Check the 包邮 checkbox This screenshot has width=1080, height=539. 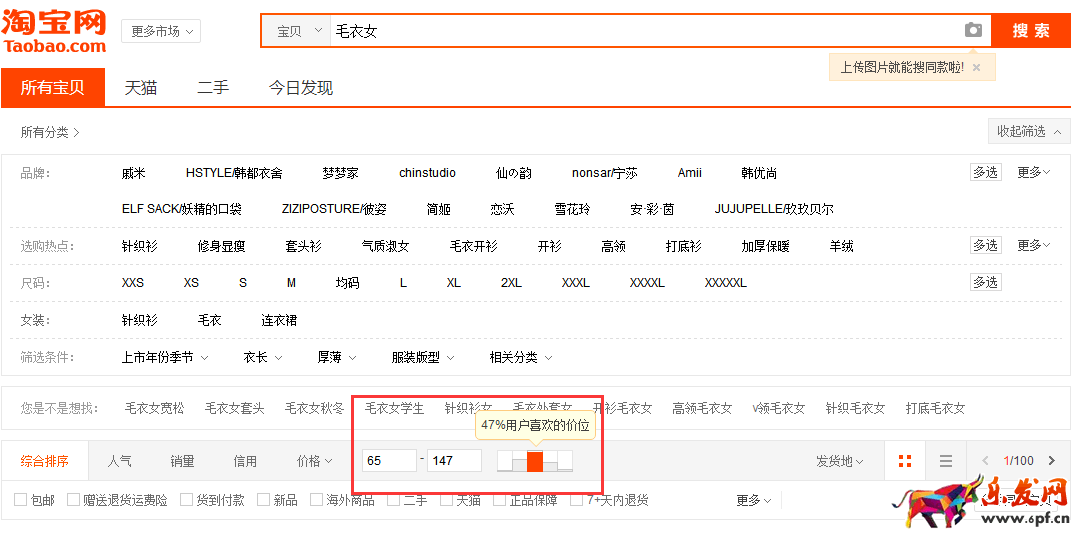pos(20,500)
